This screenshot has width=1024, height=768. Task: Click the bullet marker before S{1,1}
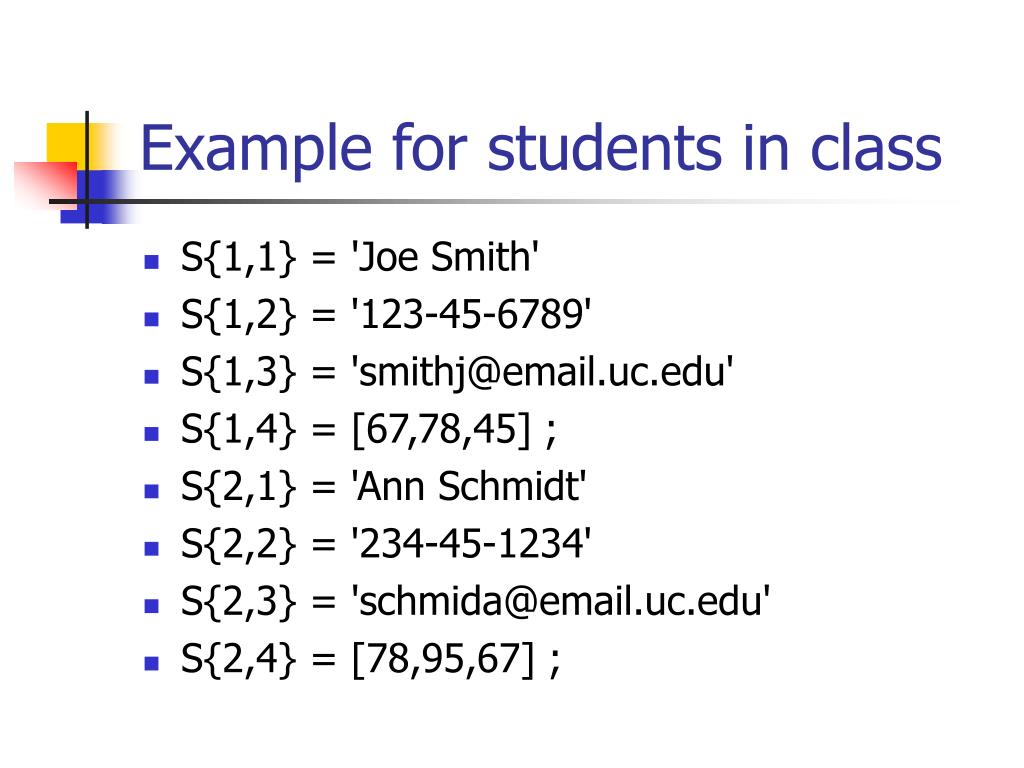tap(152, 262)
